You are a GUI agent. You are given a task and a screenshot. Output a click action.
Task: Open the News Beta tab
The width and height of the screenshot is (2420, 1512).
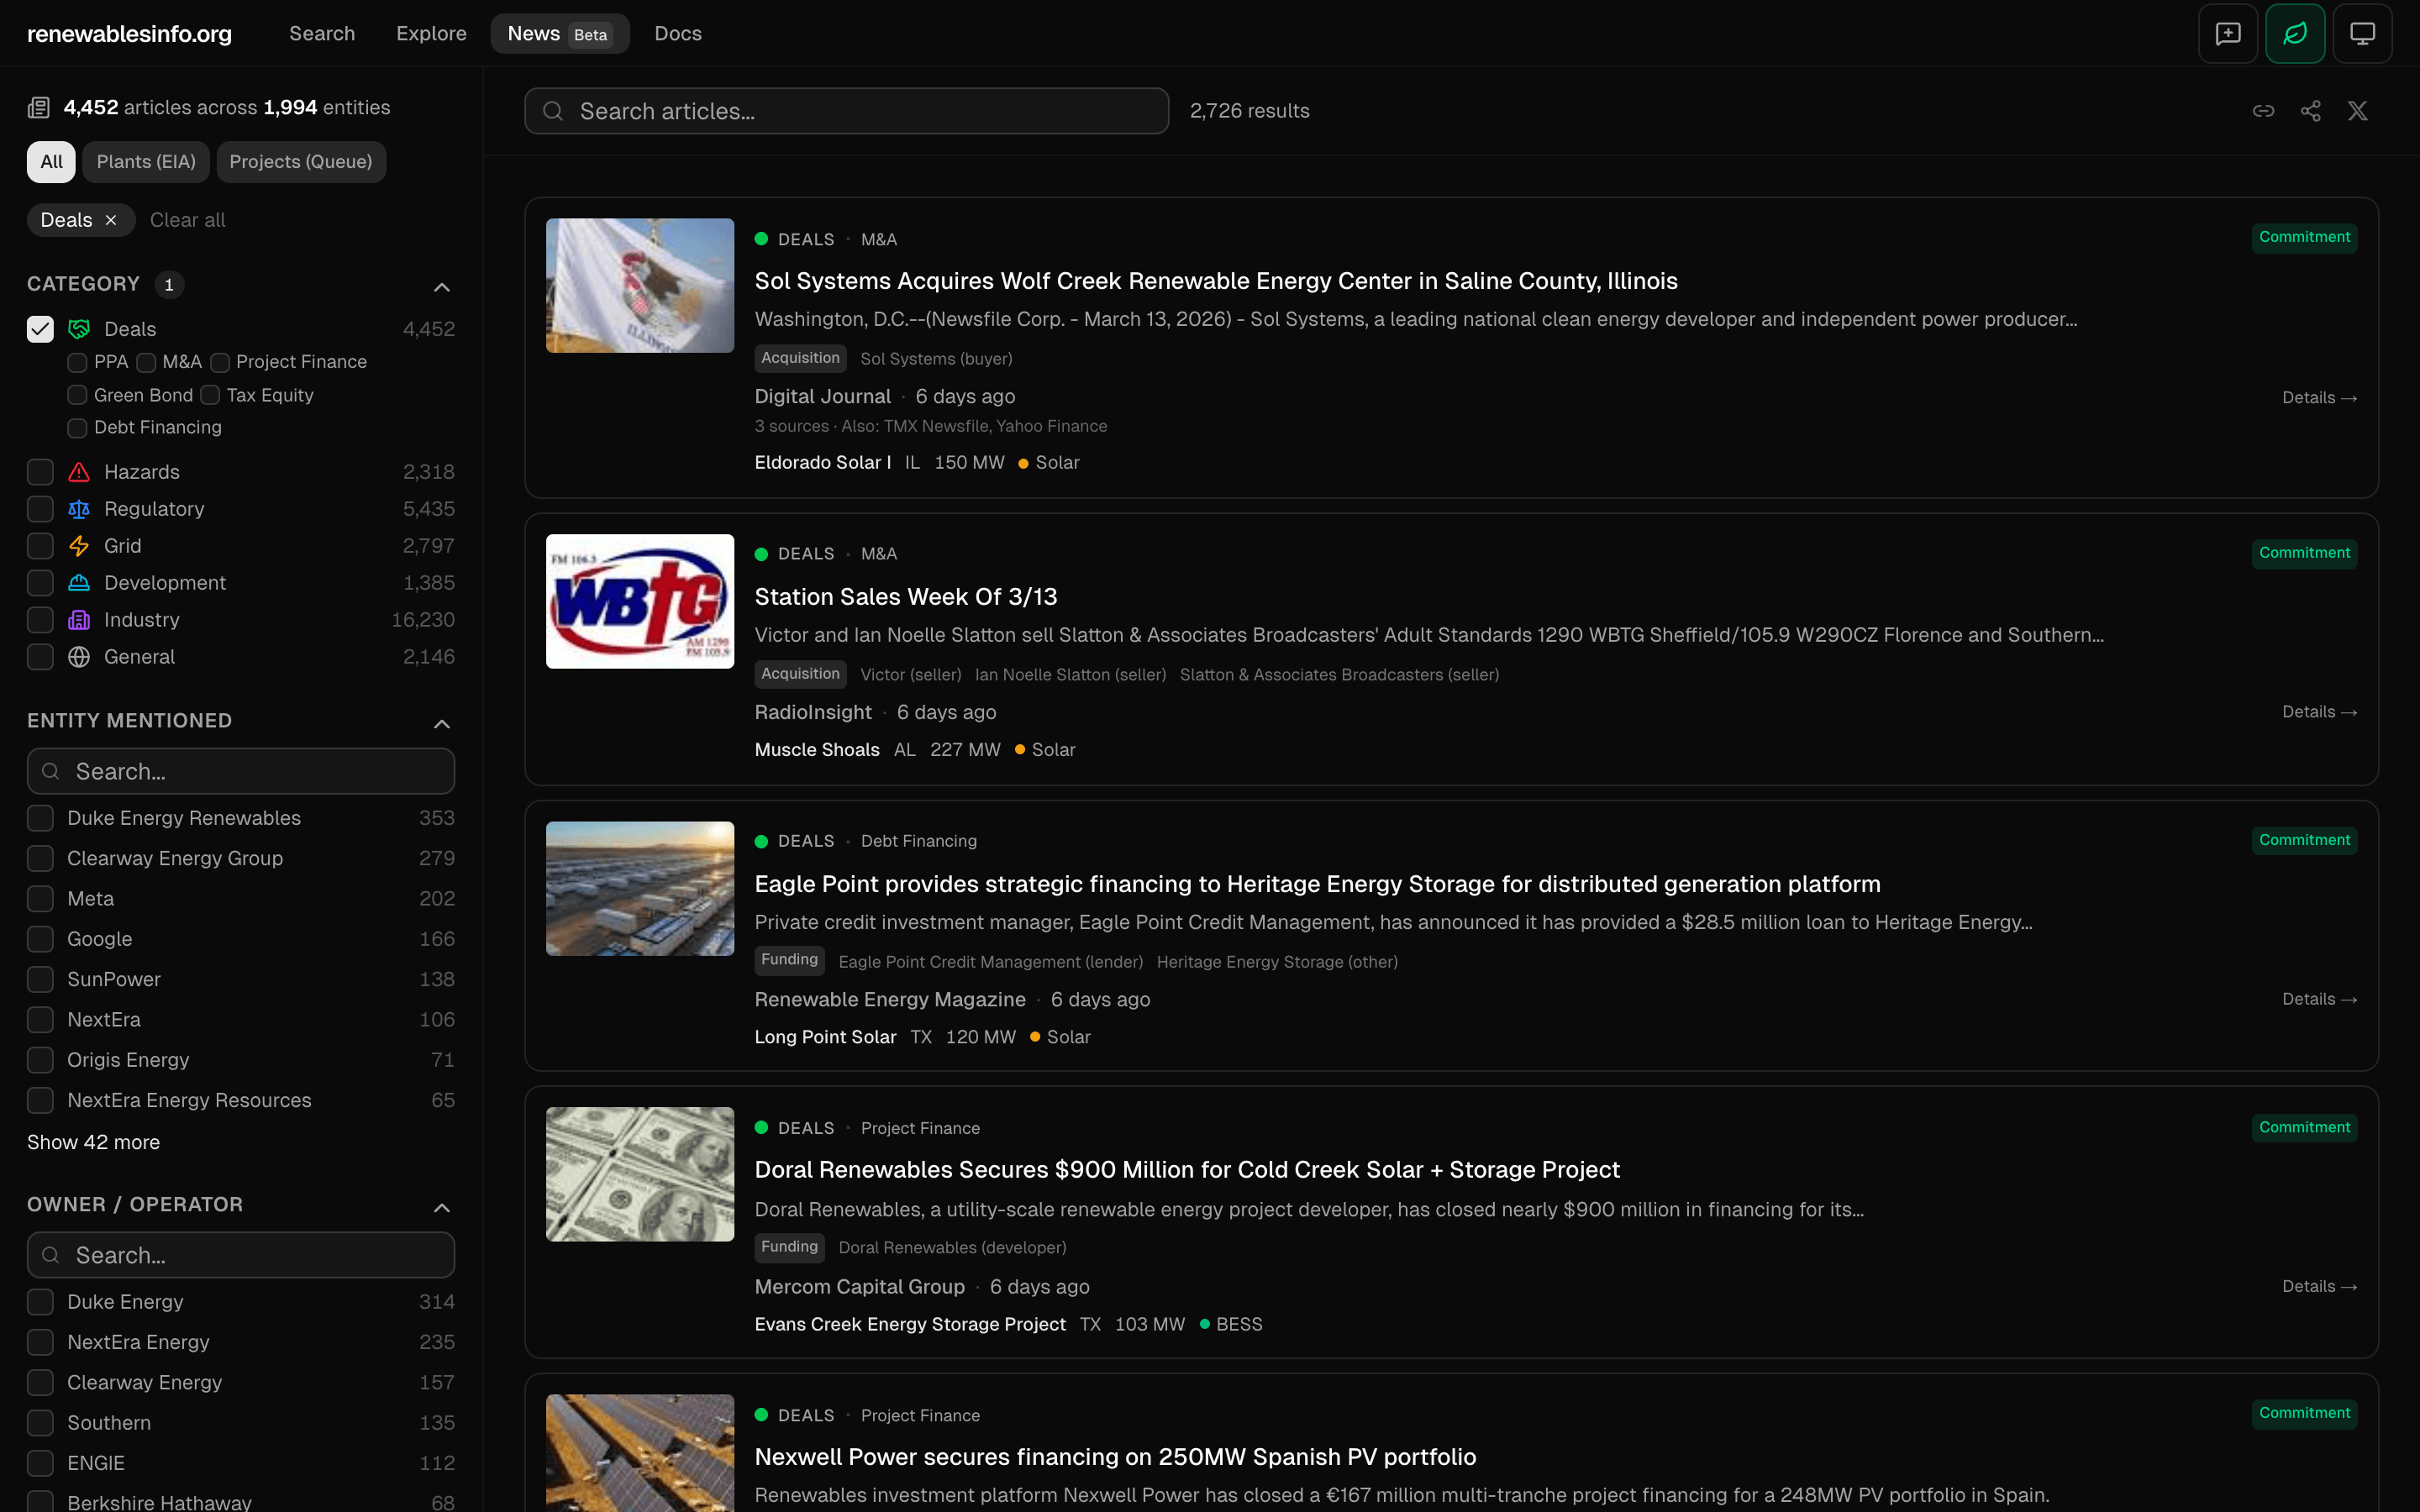(x=559, y=34)
